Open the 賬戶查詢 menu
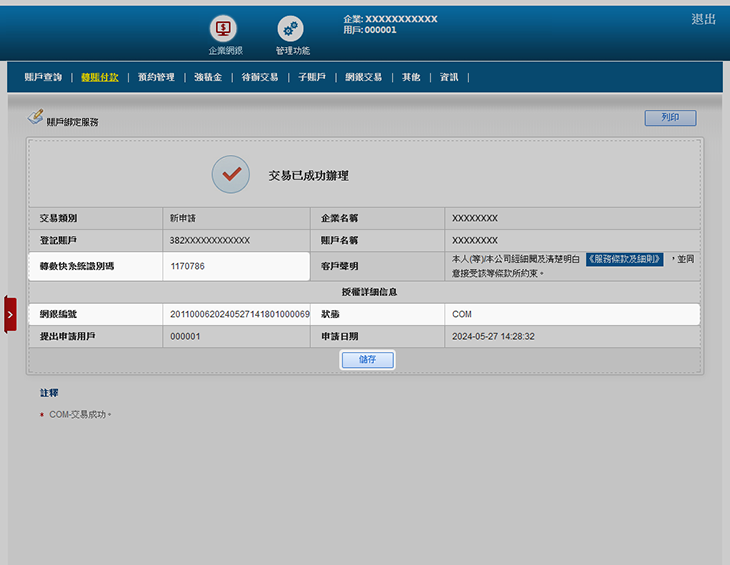The image size is (730, 565). tap(43, 77)
